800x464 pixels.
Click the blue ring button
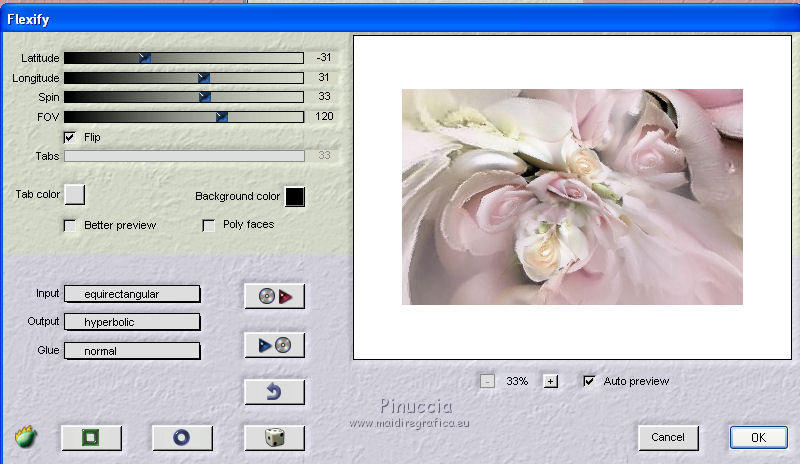click(x=182, y=437)
